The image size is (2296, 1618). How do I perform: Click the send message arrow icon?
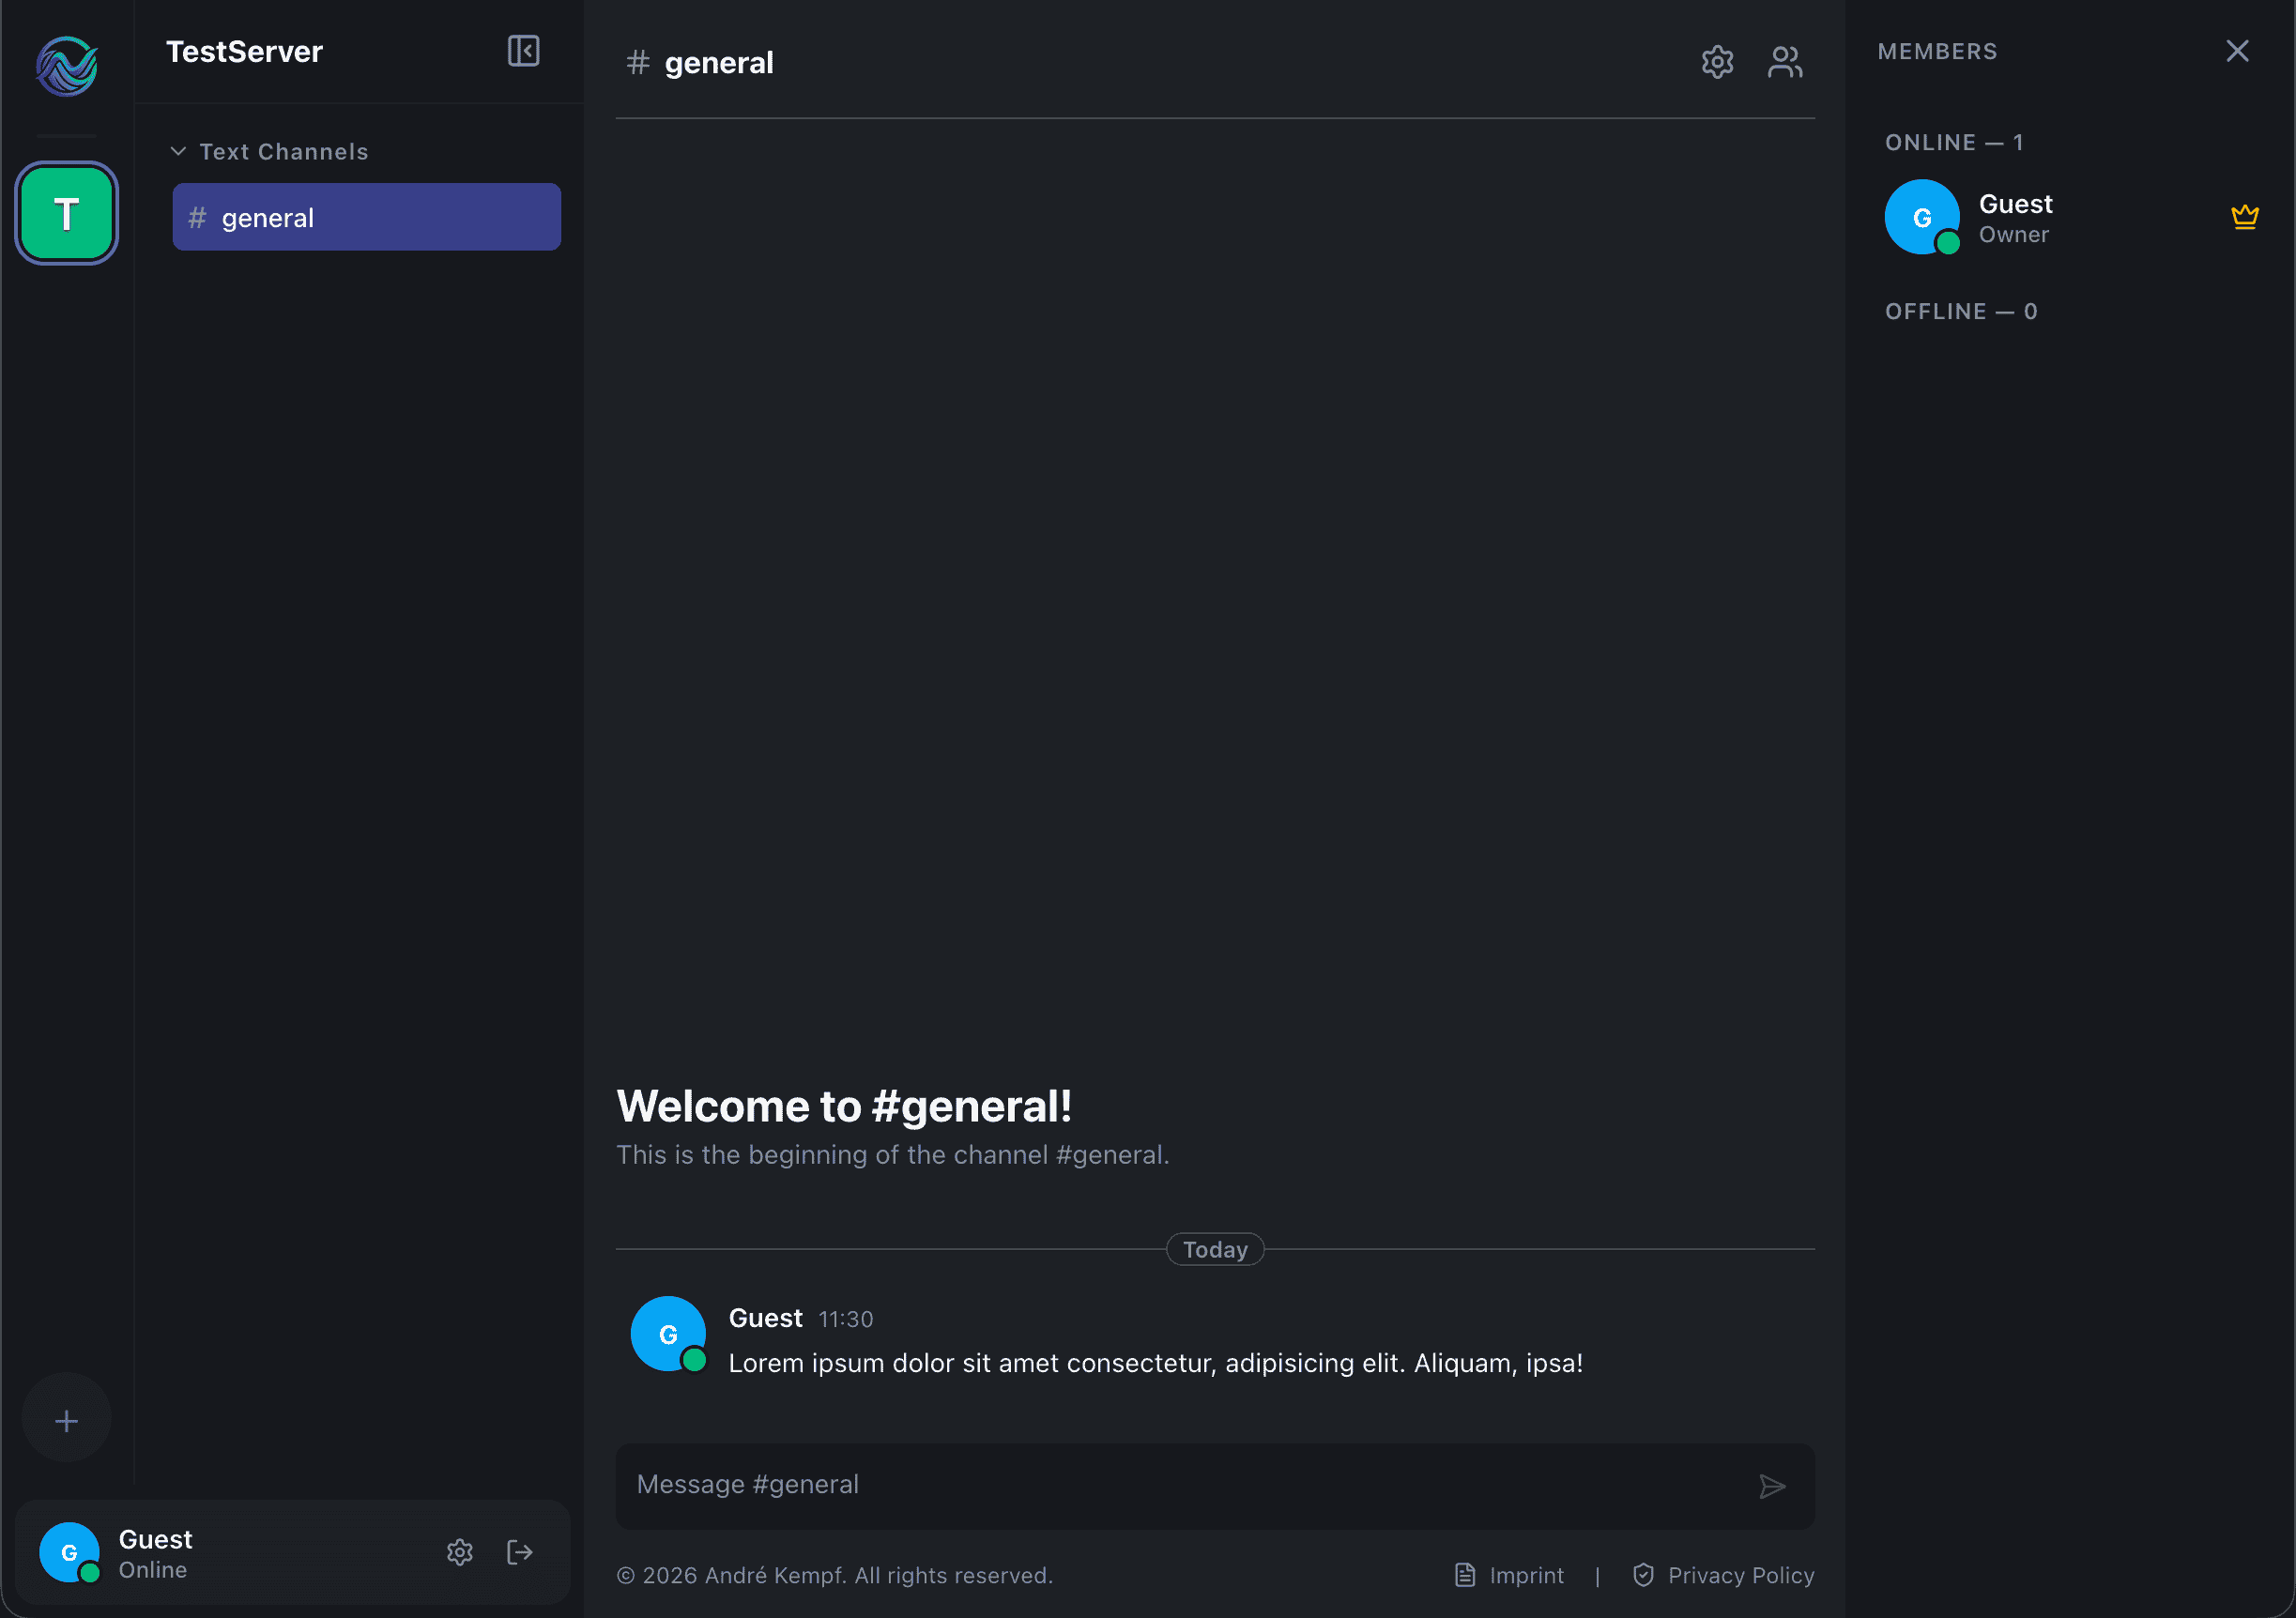1771,1486
